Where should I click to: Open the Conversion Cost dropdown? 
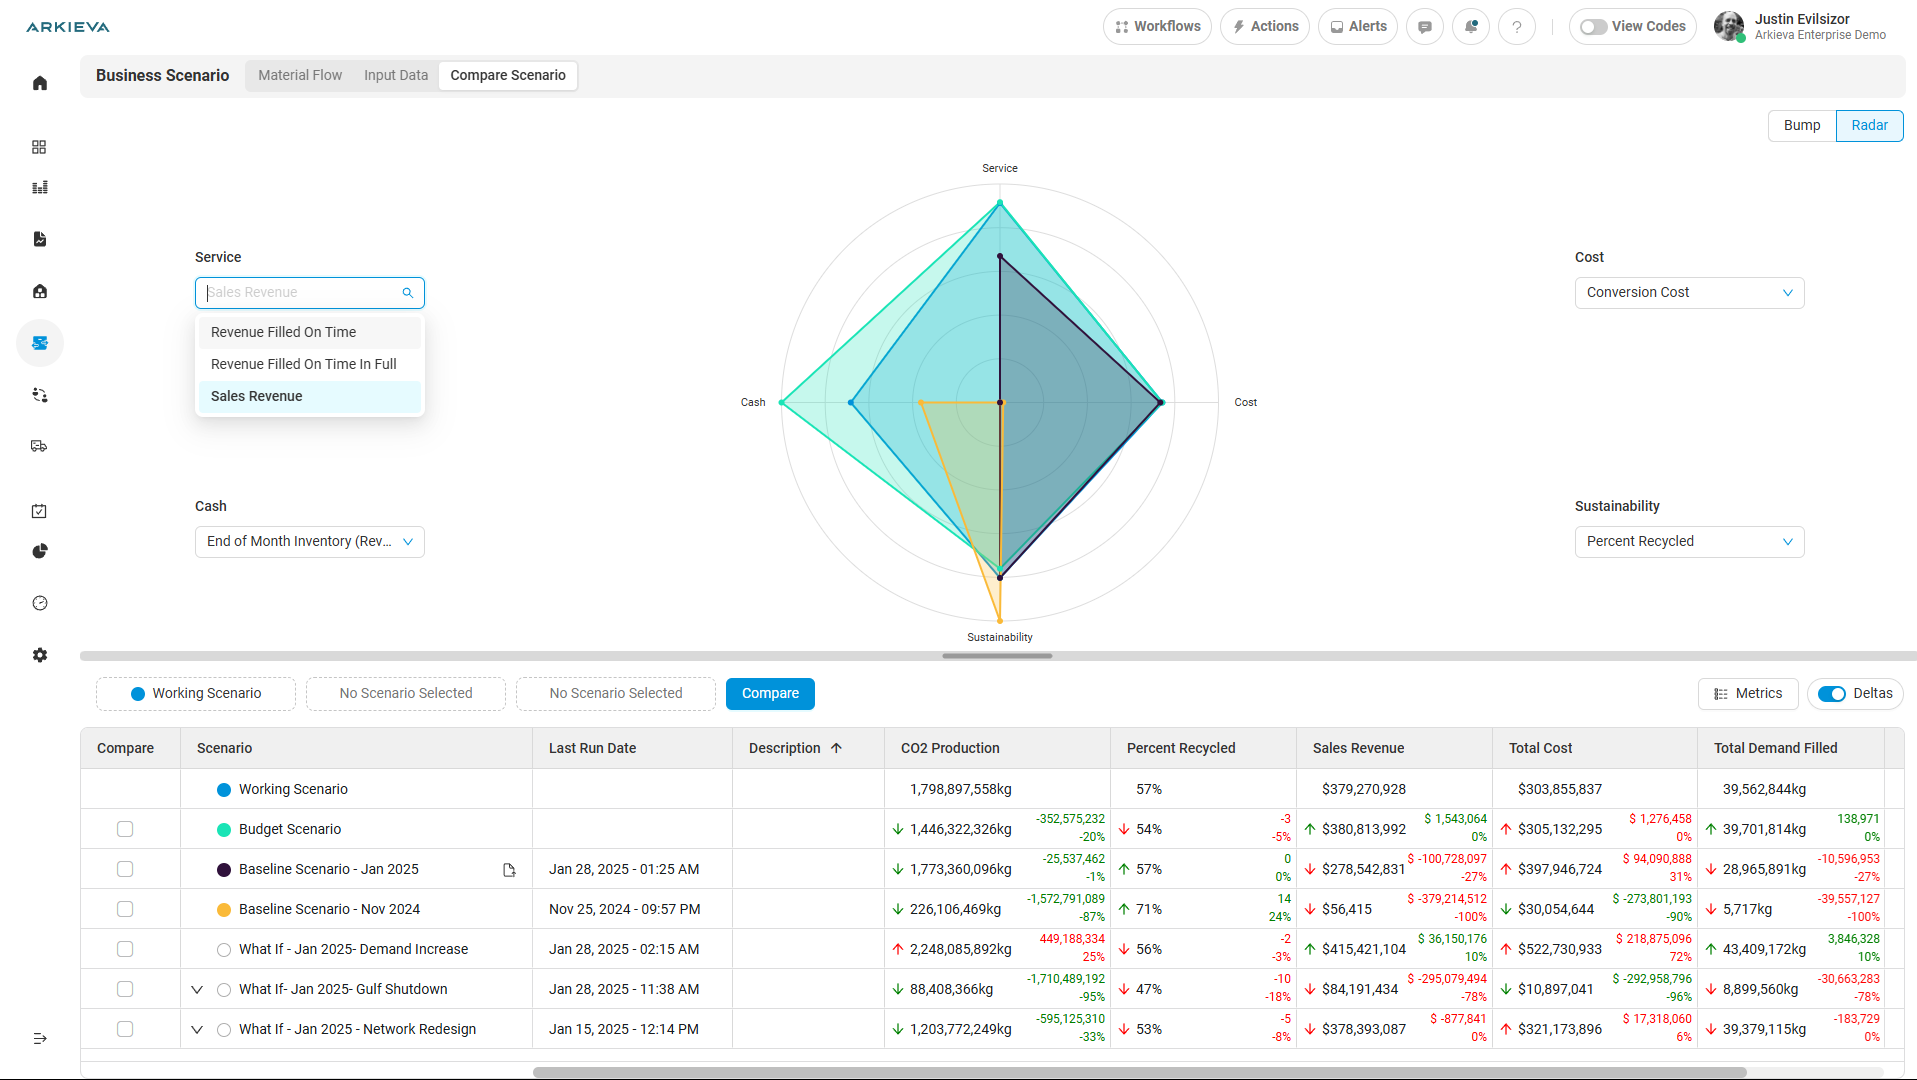[1689, 293]
